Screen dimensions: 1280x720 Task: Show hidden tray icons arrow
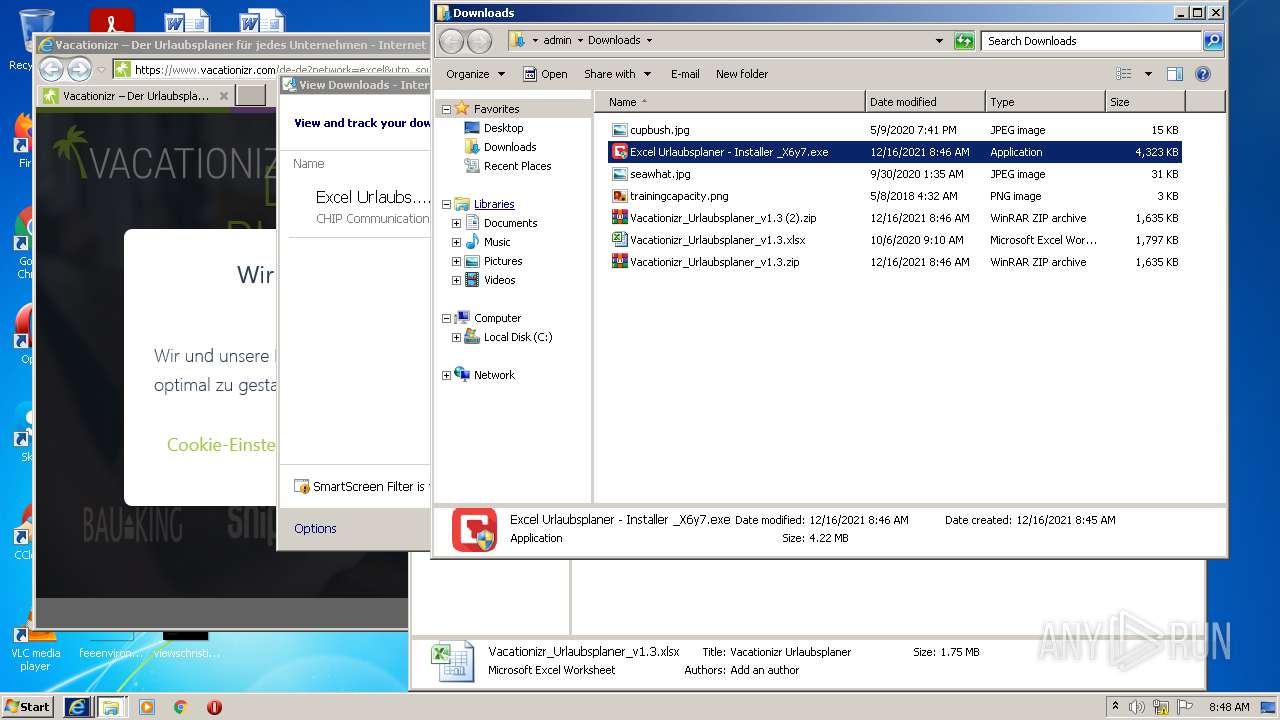[x=1115, y=707]
